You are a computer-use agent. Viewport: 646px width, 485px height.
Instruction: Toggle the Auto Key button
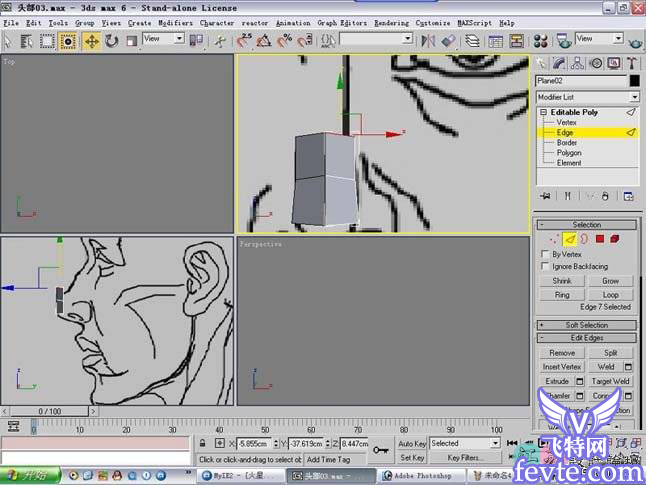412,443
